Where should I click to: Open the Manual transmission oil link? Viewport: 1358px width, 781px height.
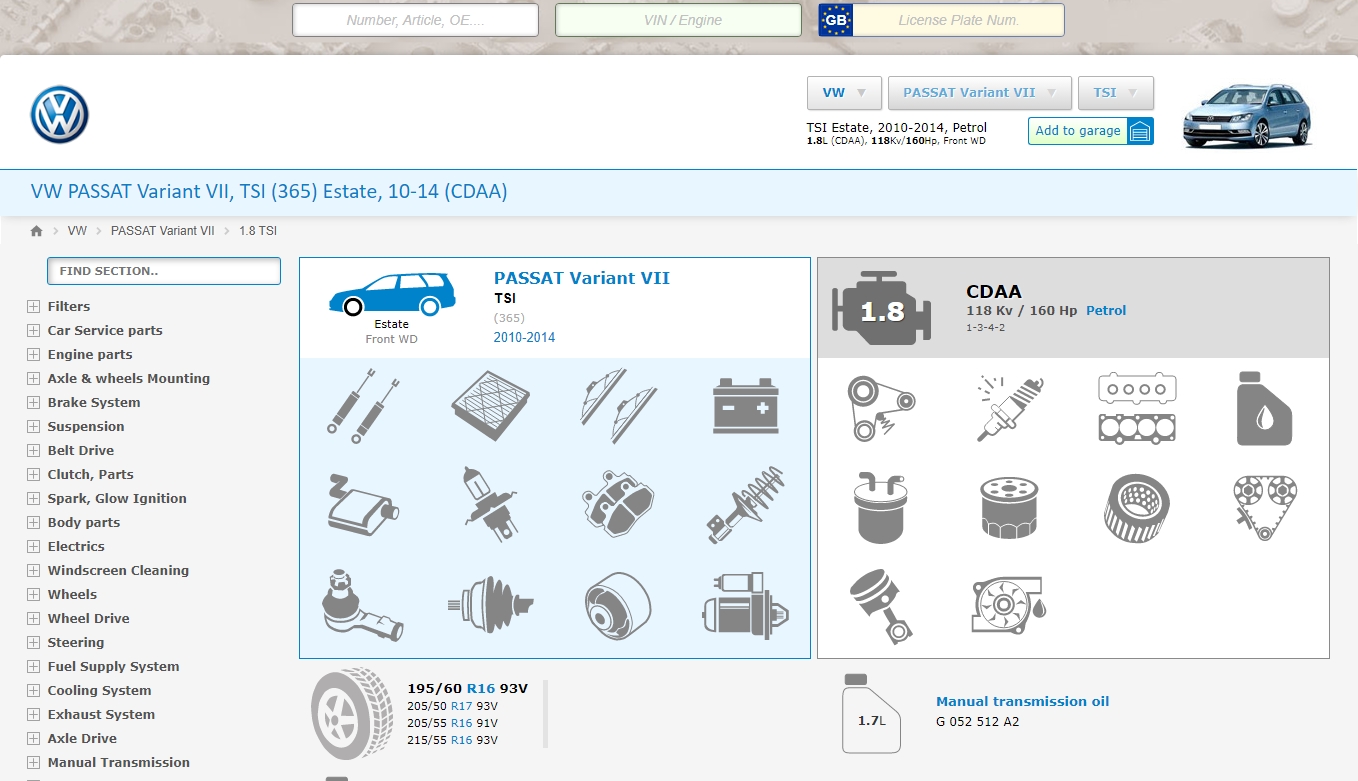coord(1022,702)
